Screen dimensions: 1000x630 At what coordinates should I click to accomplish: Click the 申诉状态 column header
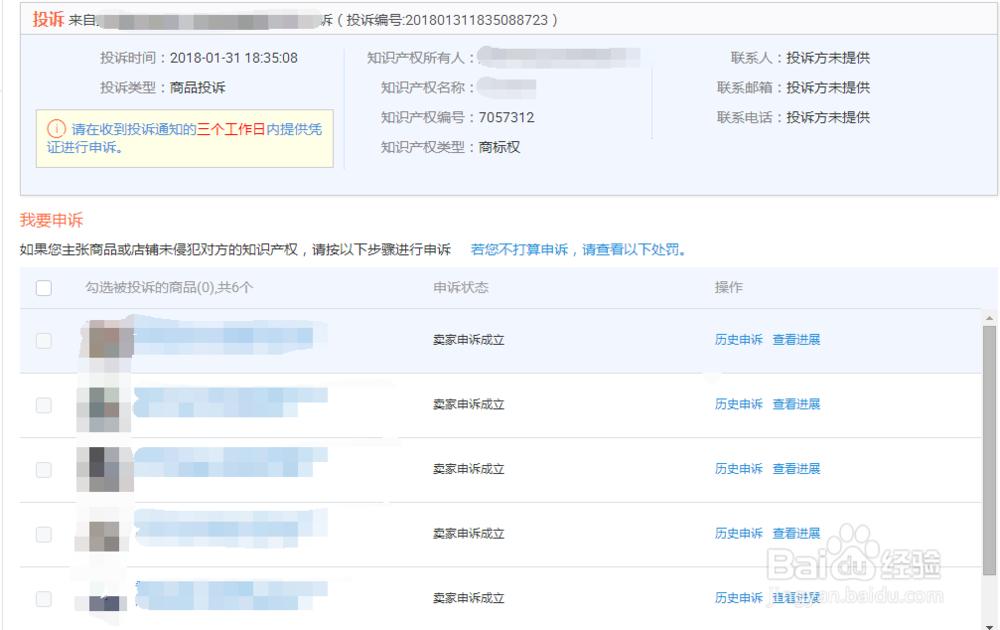(461, 288)
